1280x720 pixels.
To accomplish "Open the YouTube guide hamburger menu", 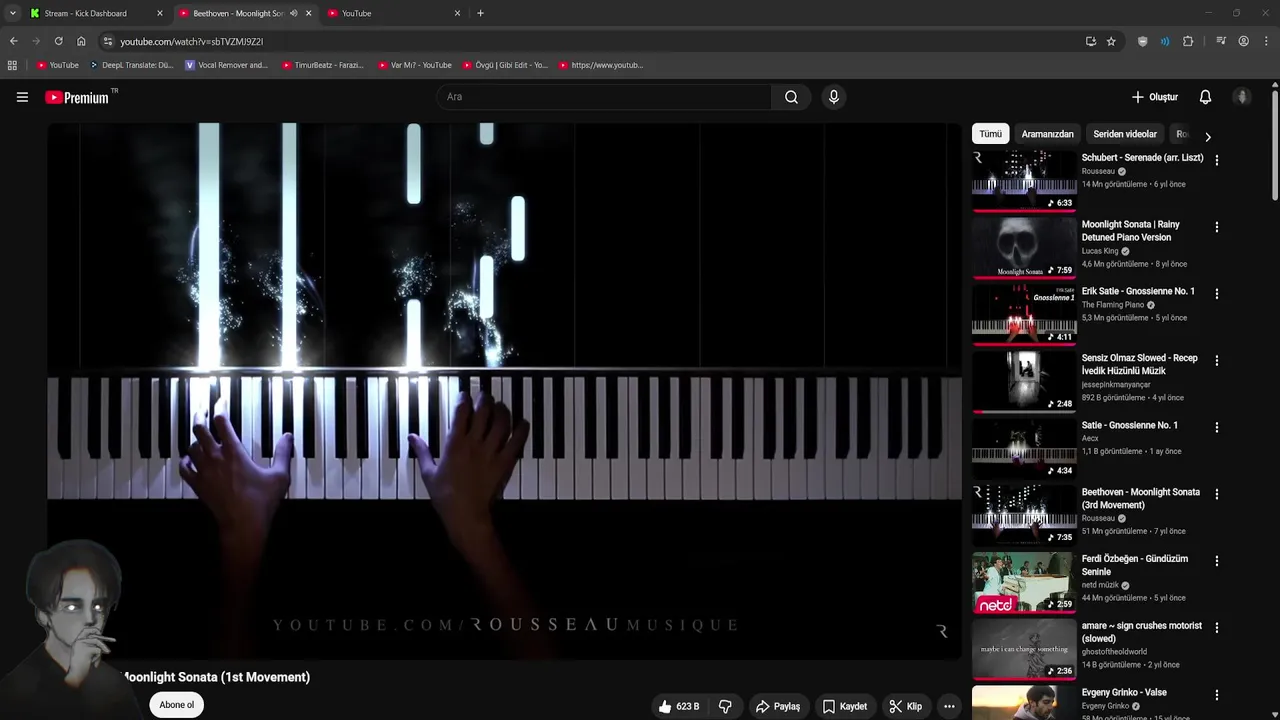I will (22, 97).
